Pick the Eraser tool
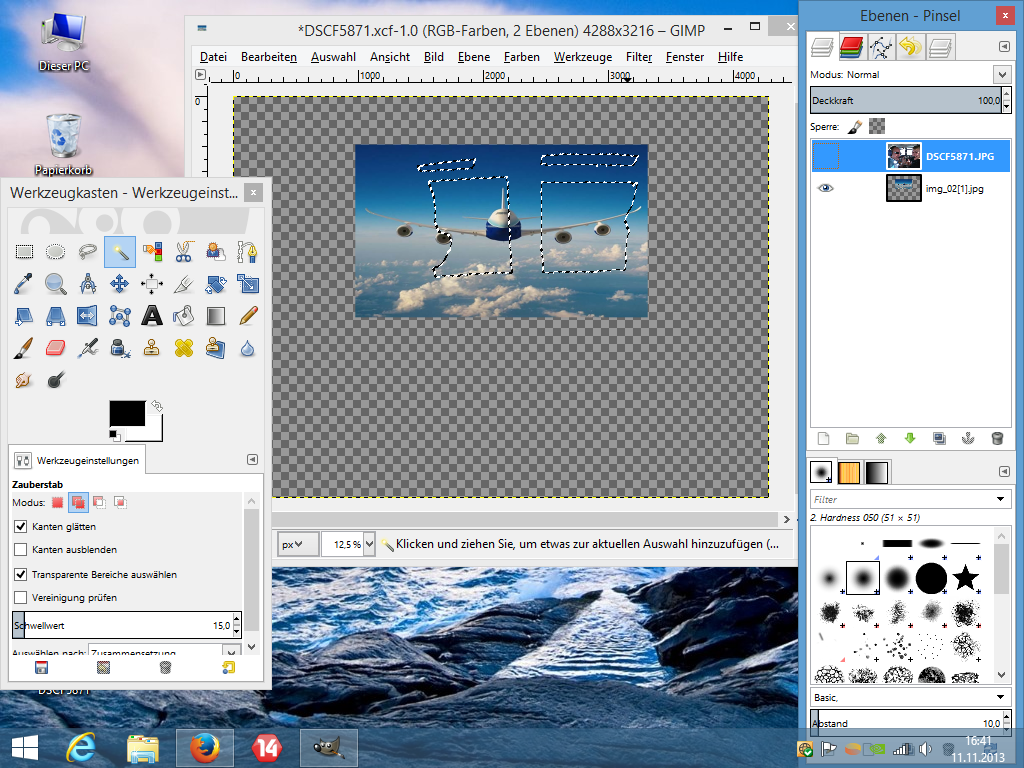Screen dimensions: 1024x768 pos(56,348)
